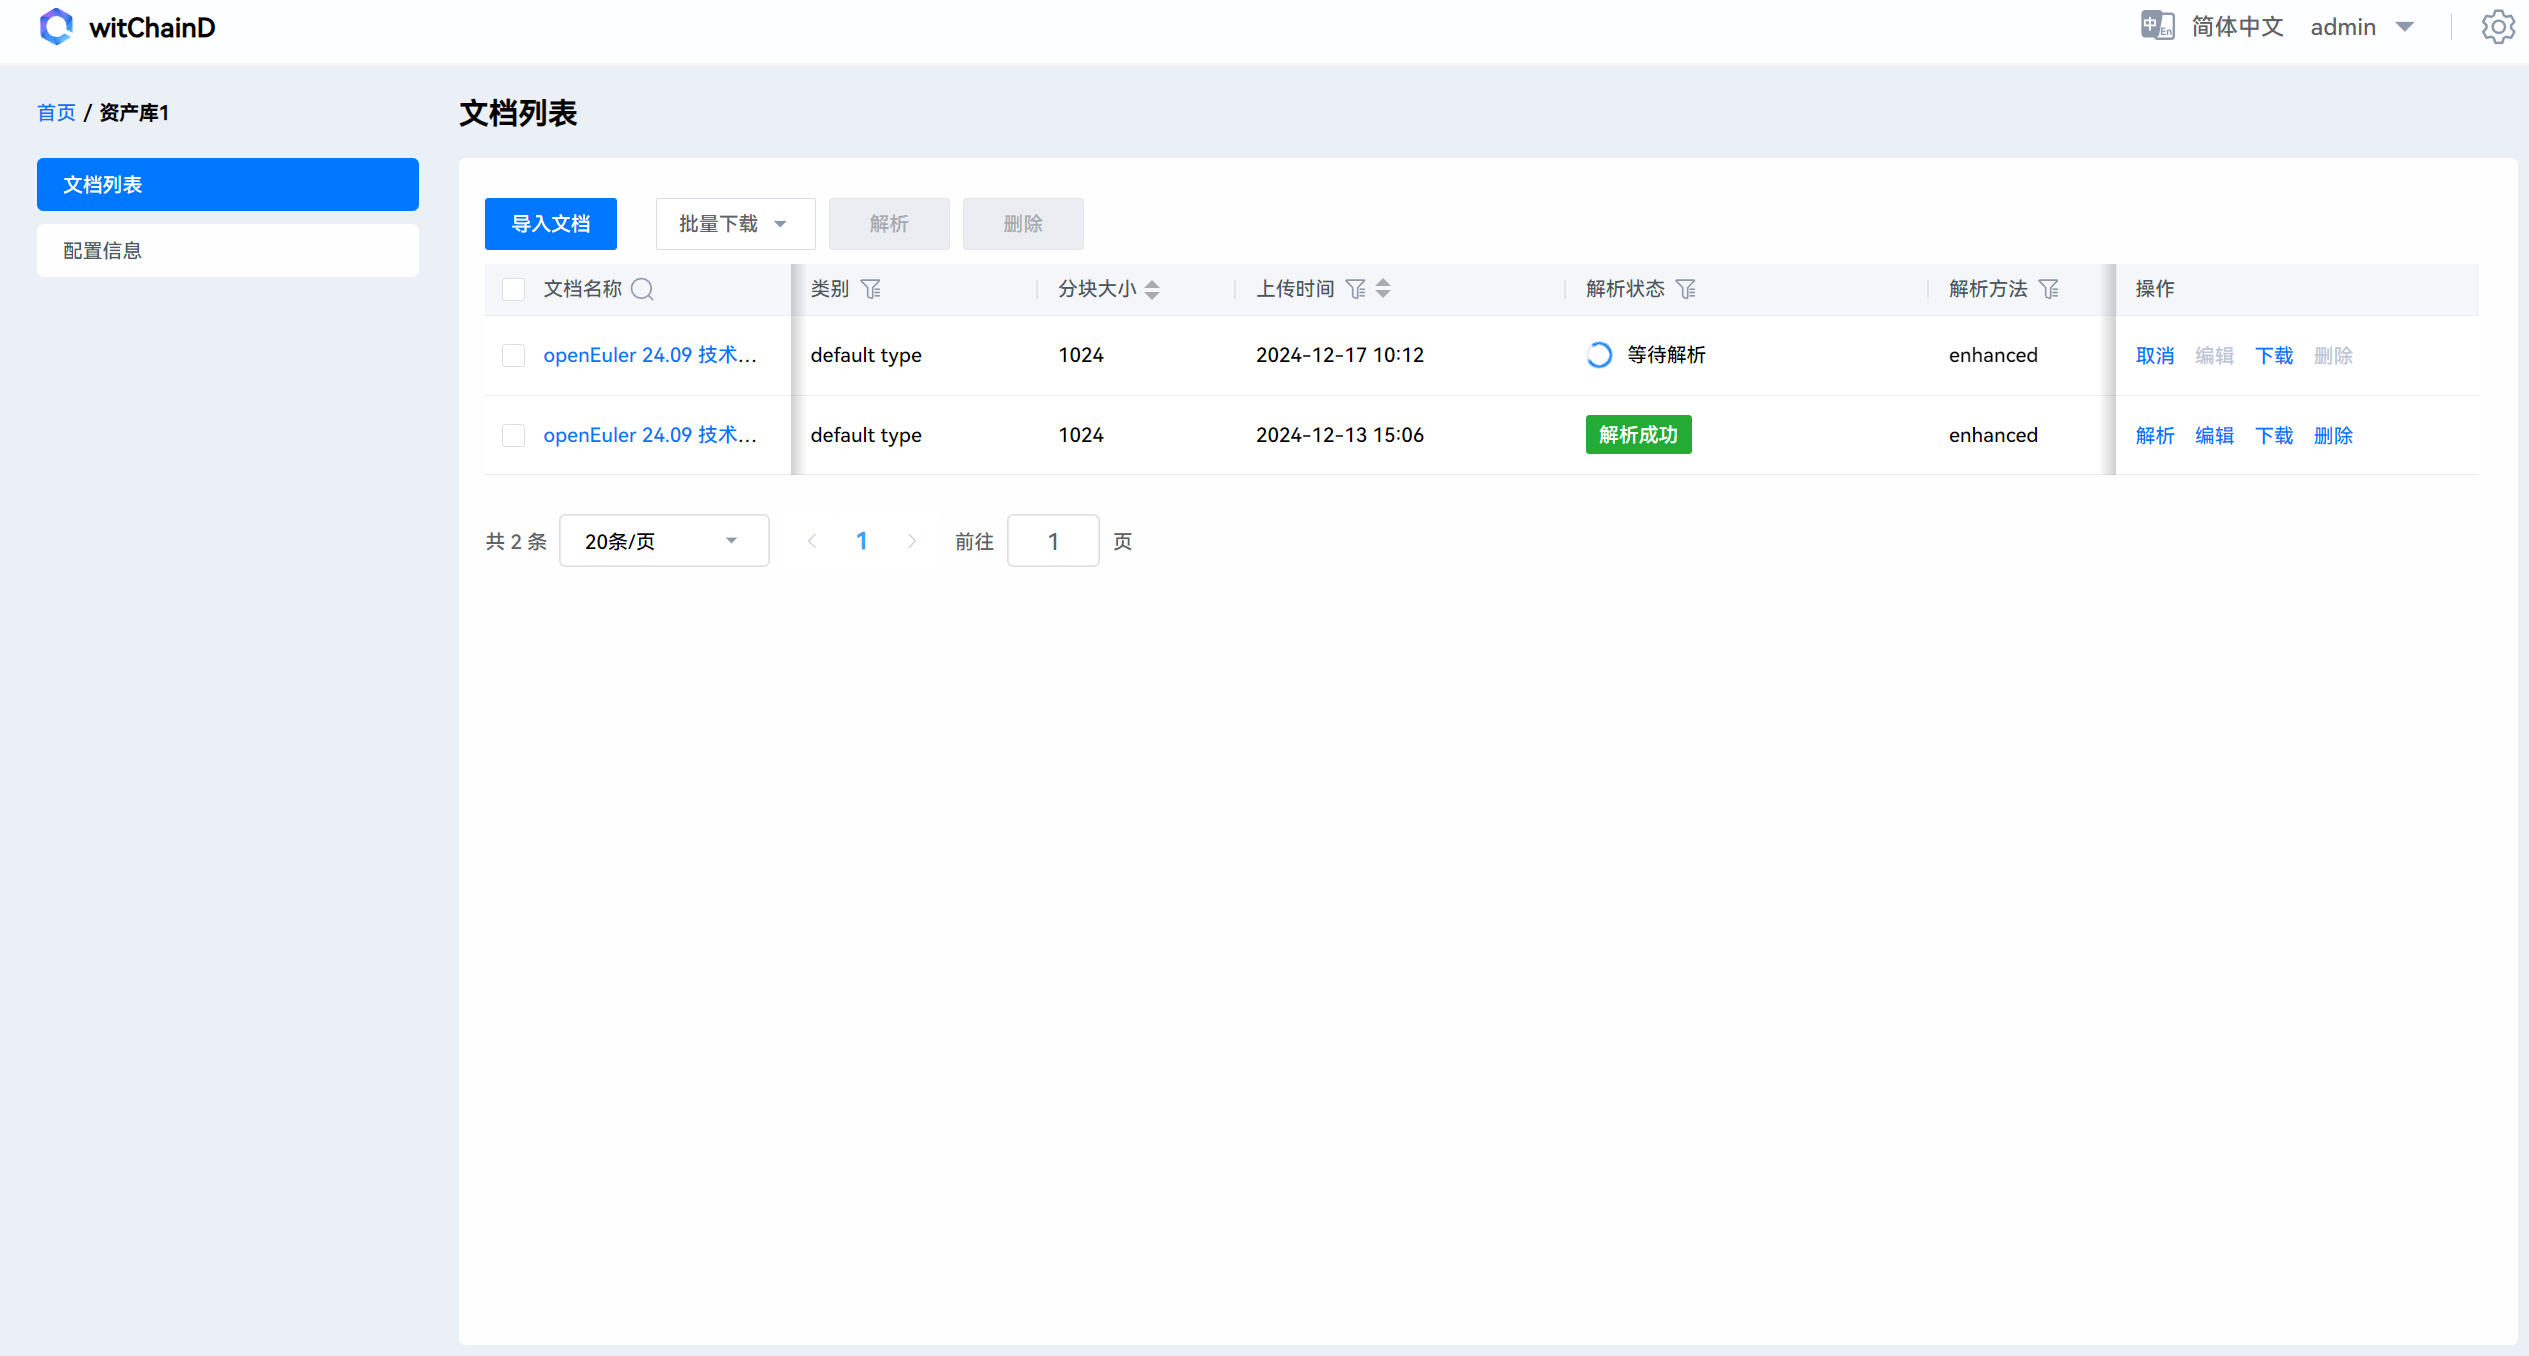
Task: Sort by 分块大小 column arrows
Action: pos(1152,289)
